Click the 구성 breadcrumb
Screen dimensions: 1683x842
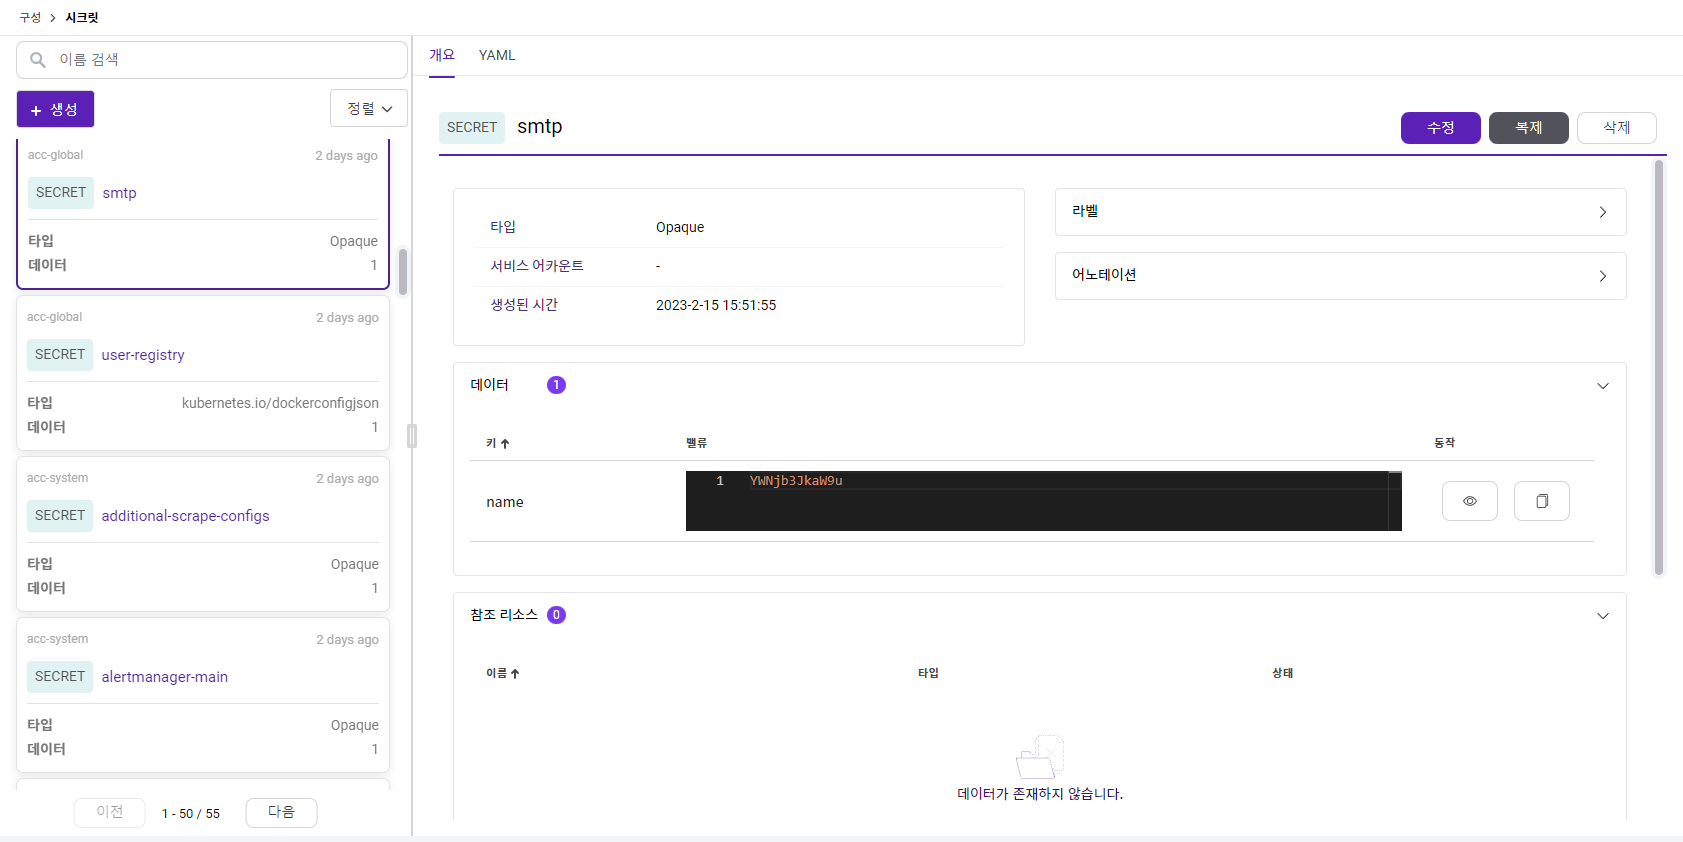pyautogui.click(x=30, y=18)
